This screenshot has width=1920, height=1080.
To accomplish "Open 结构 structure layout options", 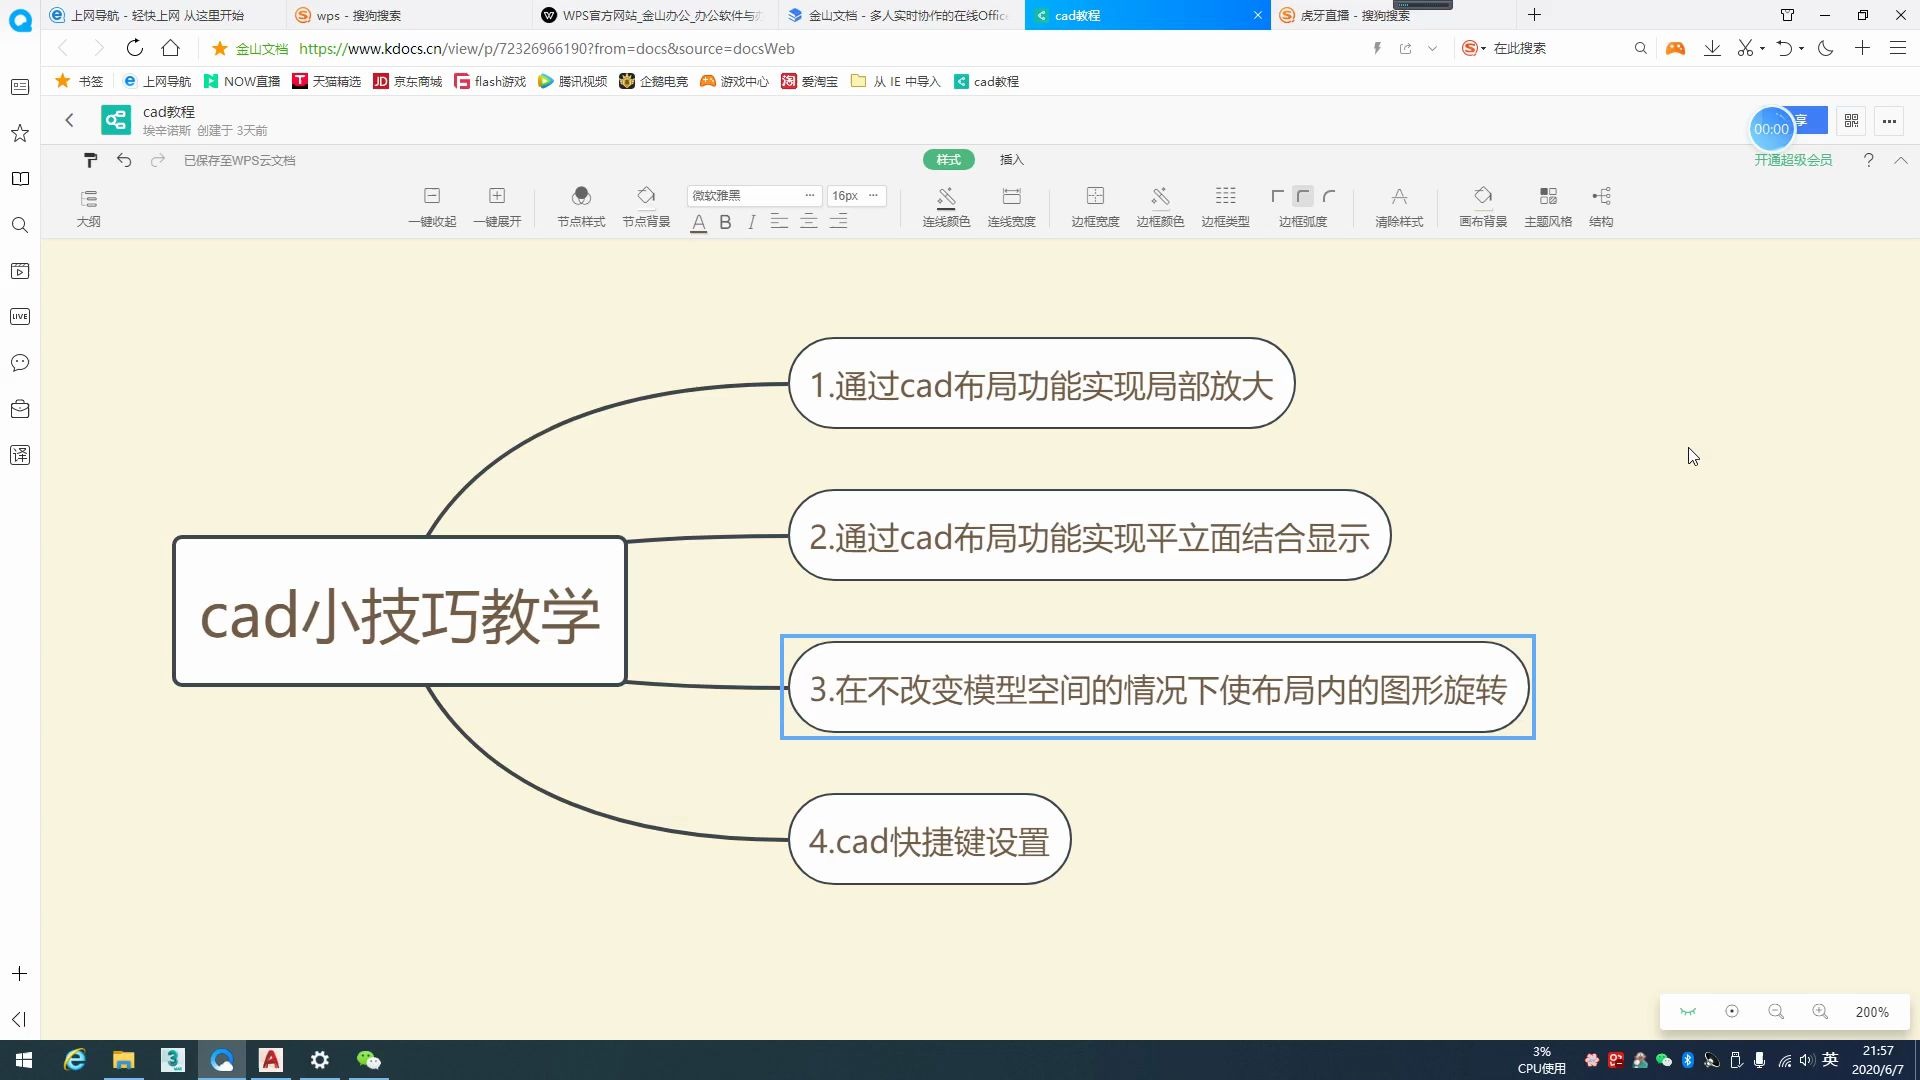I will (x=1601, y=208).
